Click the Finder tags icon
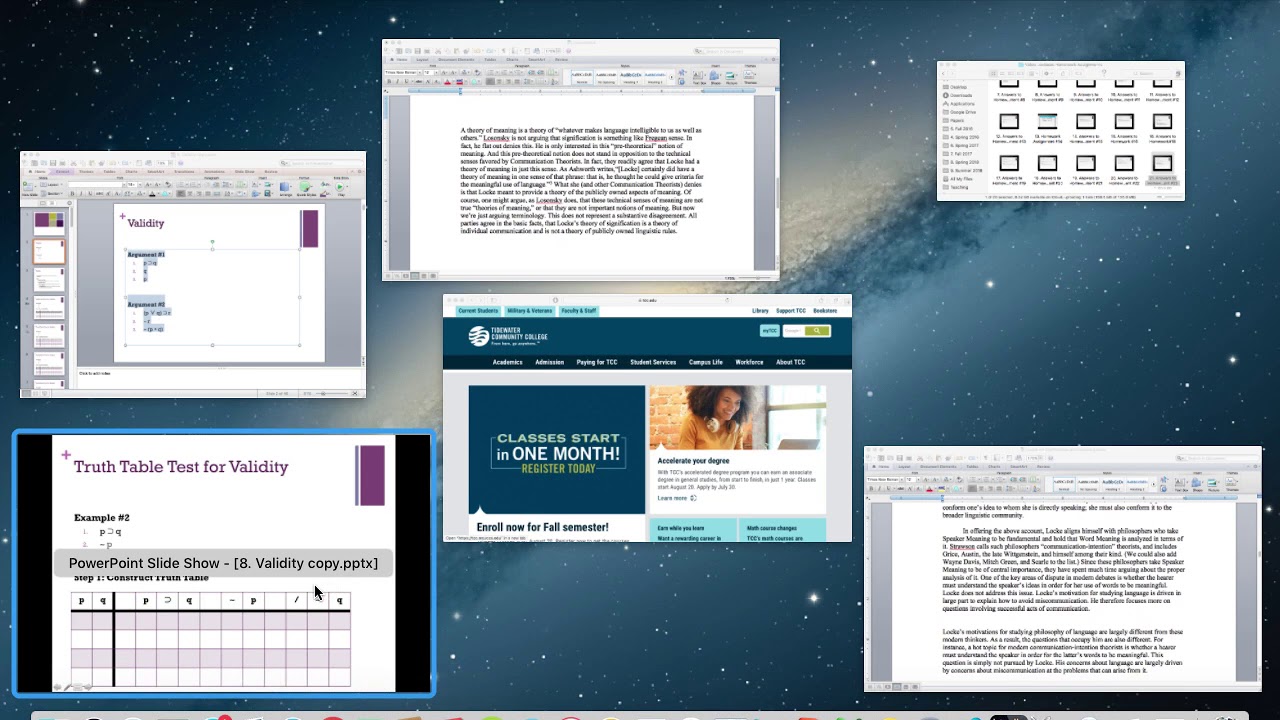 coord(1078,73)
